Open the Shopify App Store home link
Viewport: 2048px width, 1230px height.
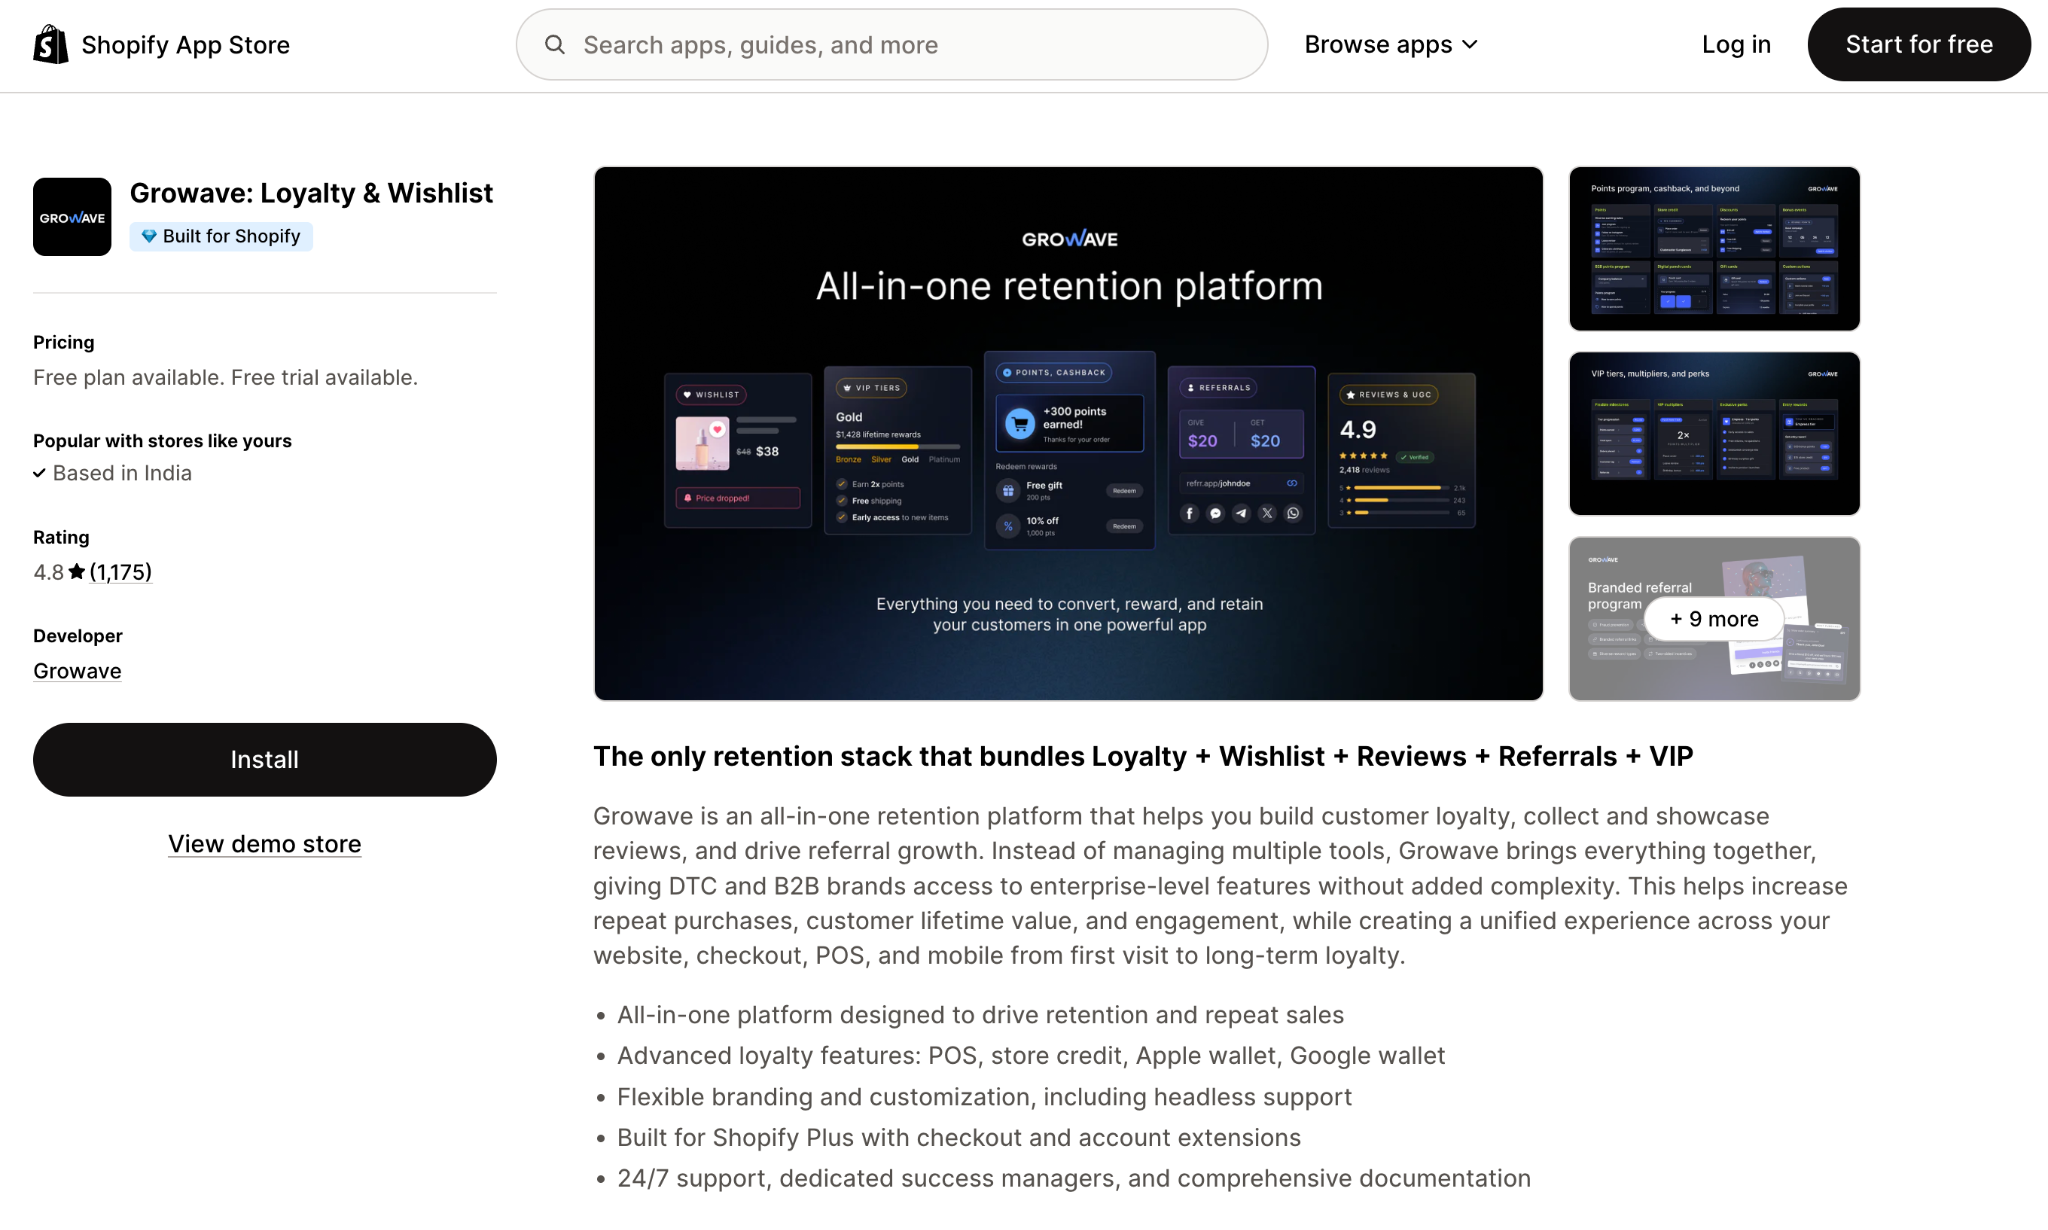click(162, 44)
